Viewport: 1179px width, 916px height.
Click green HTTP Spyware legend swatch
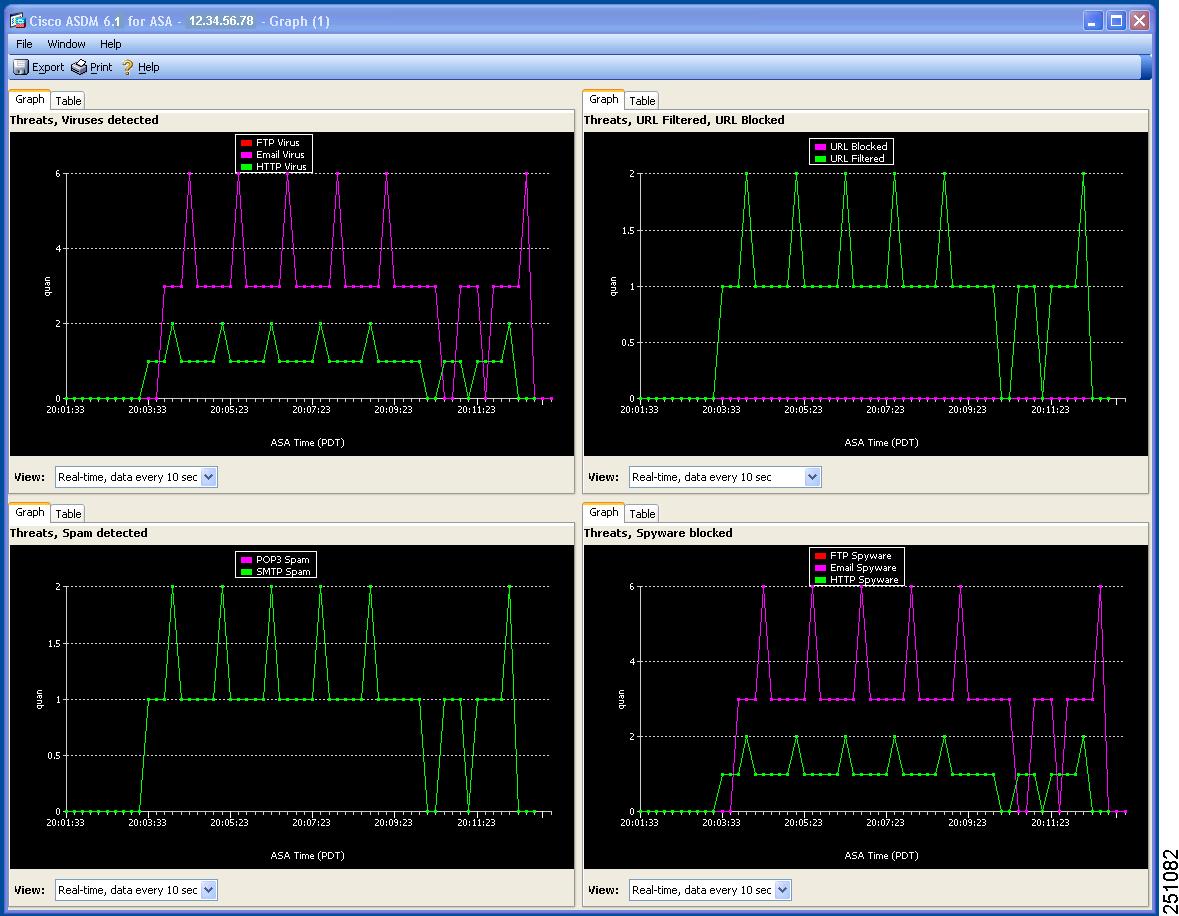pyautogui.click(x=820, y=580)
